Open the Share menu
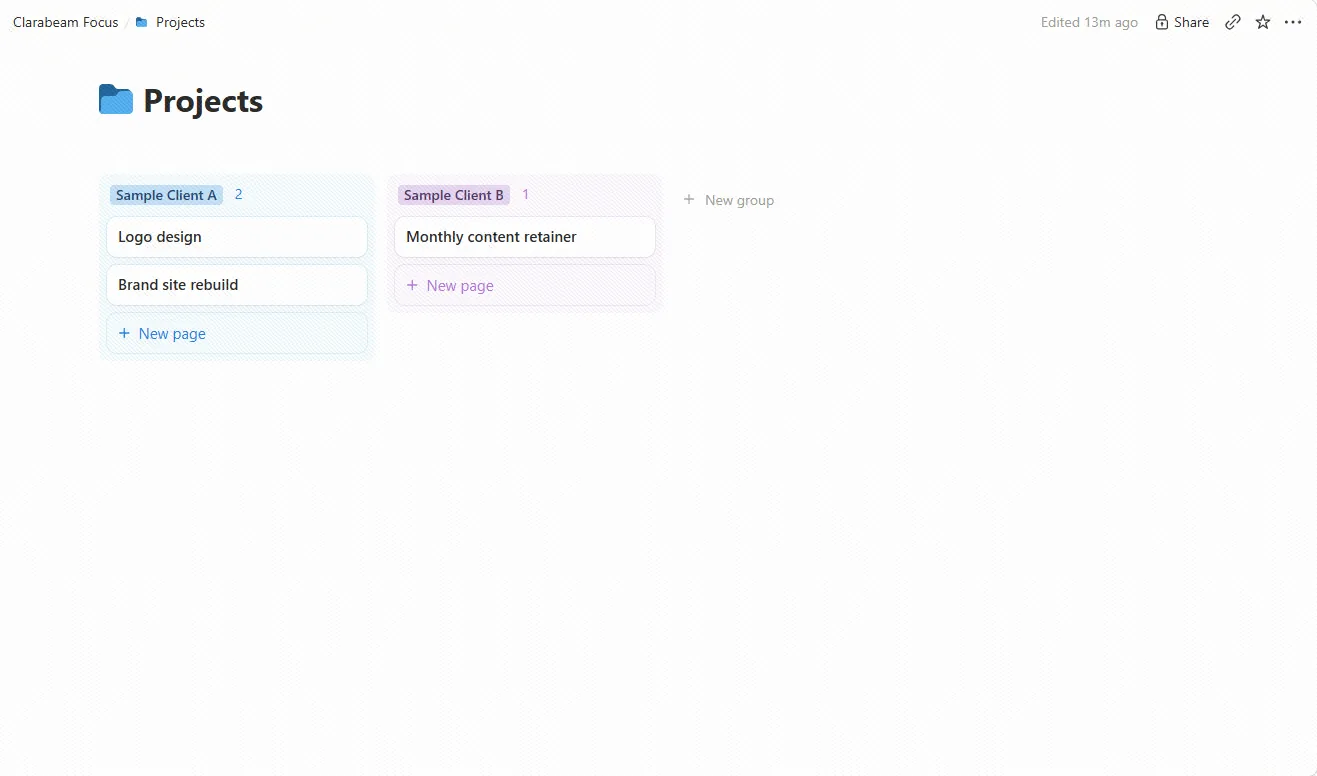This screenshot has height=776, width=1317. pos(1182,22)
